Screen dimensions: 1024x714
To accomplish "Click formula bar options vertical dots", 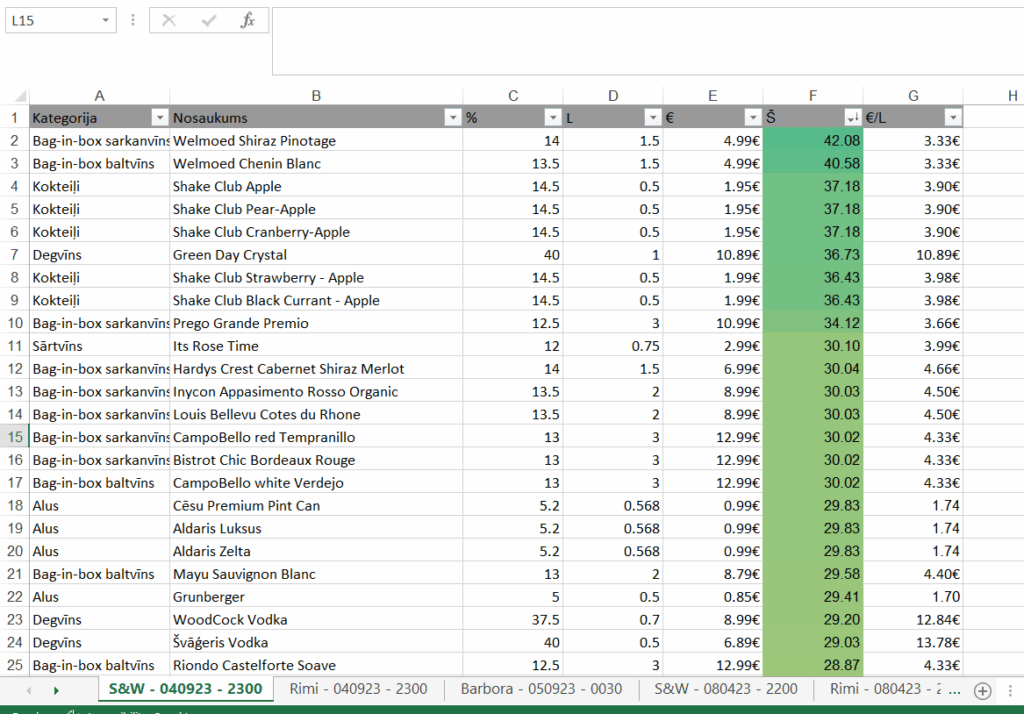I will [x=133, y=20].
